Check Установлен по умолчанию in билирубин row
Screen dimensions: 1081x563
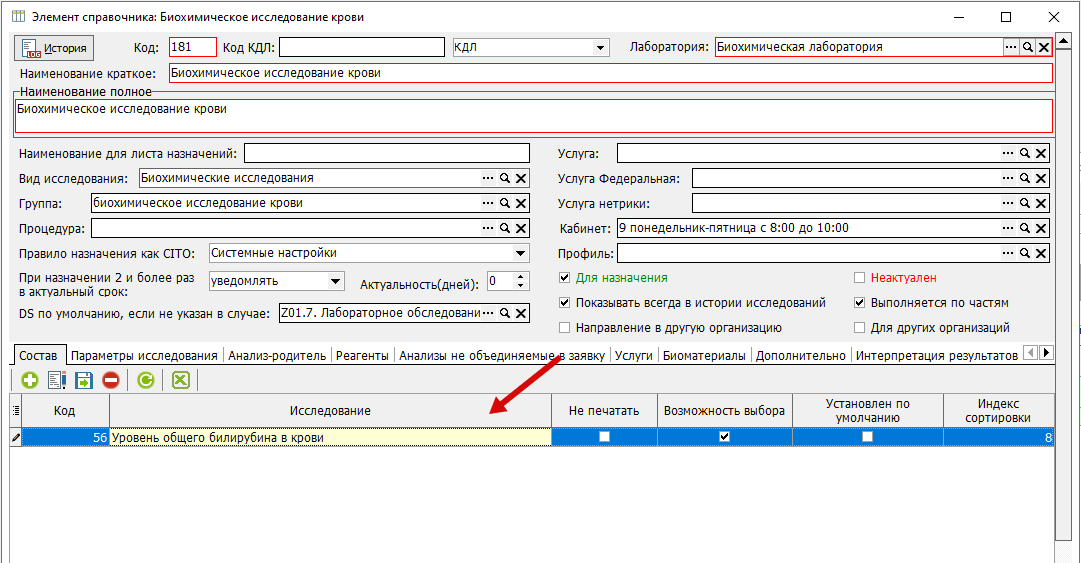[867, 436]
